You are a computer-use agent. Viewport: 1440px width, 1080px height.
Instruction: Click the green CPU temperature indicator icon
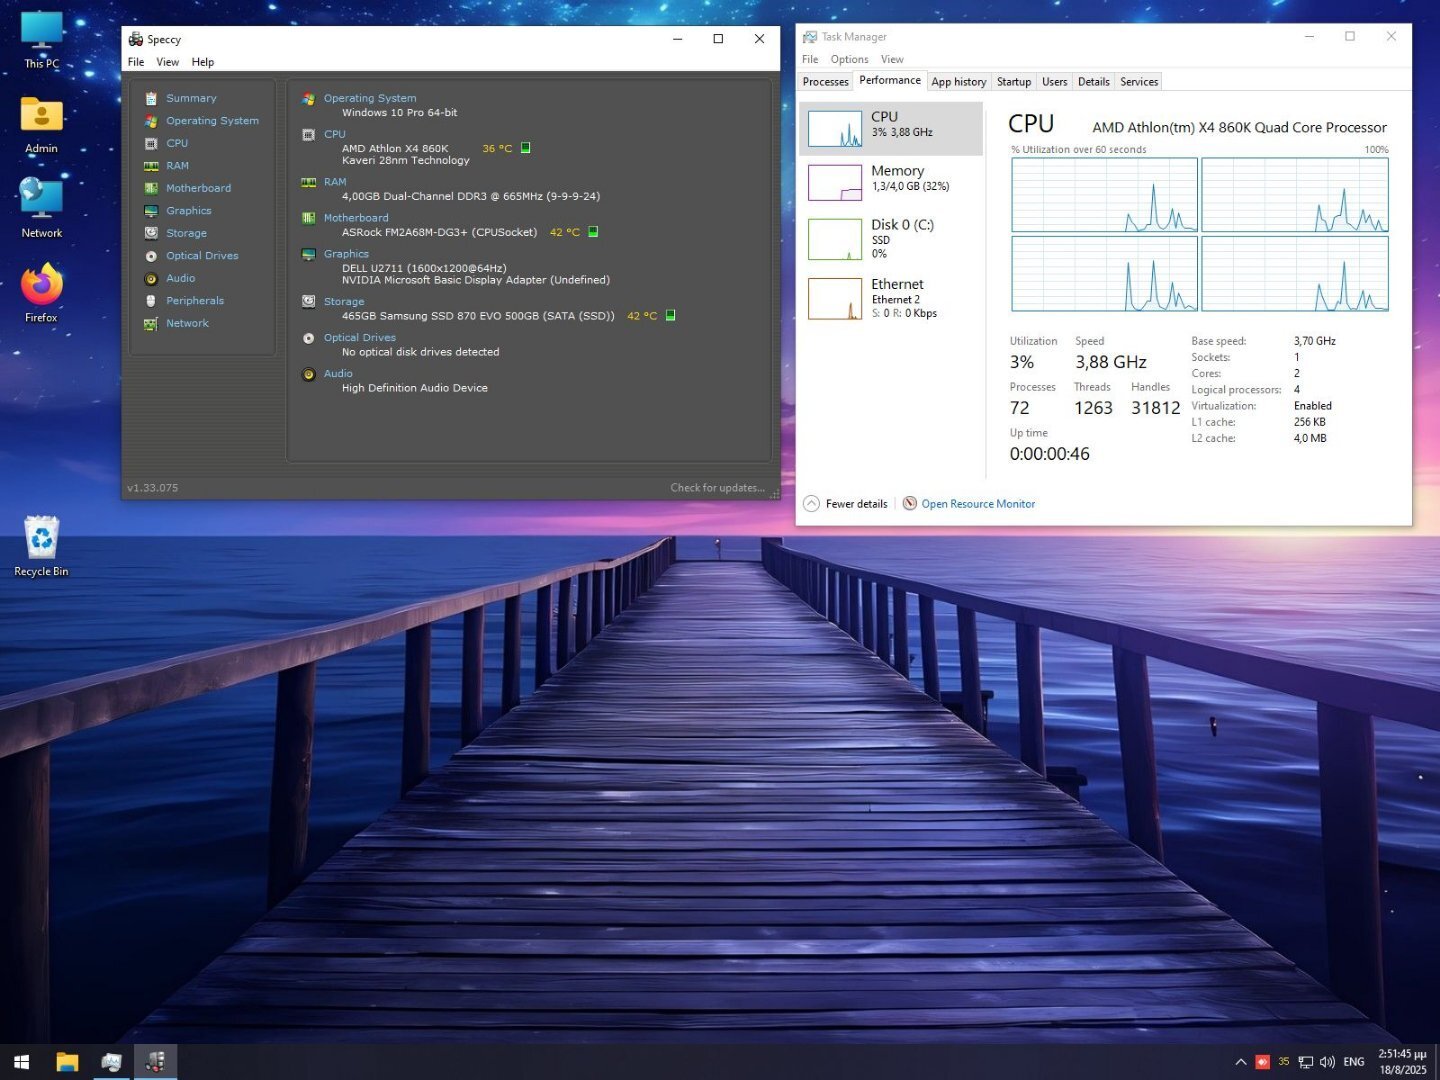pos(526,148)
